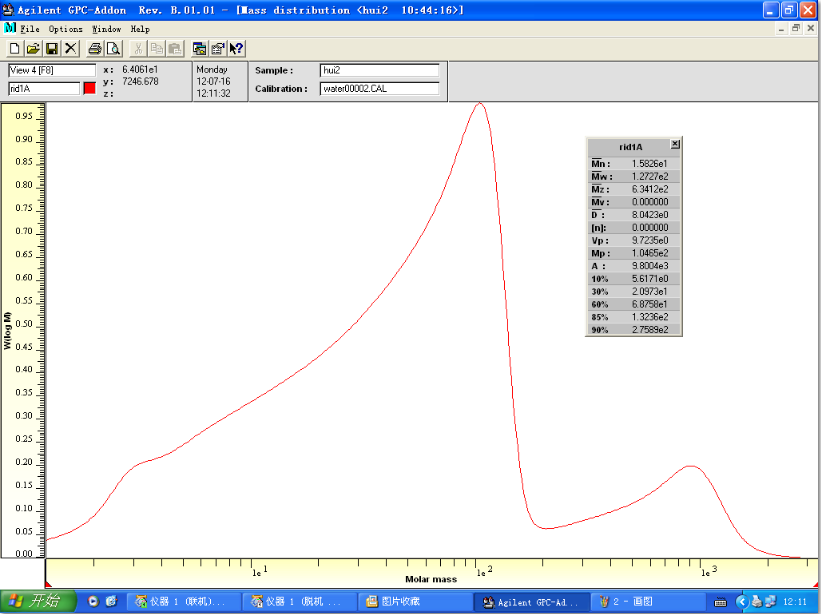Click the New document toolbar icon

tap(15, 49)
